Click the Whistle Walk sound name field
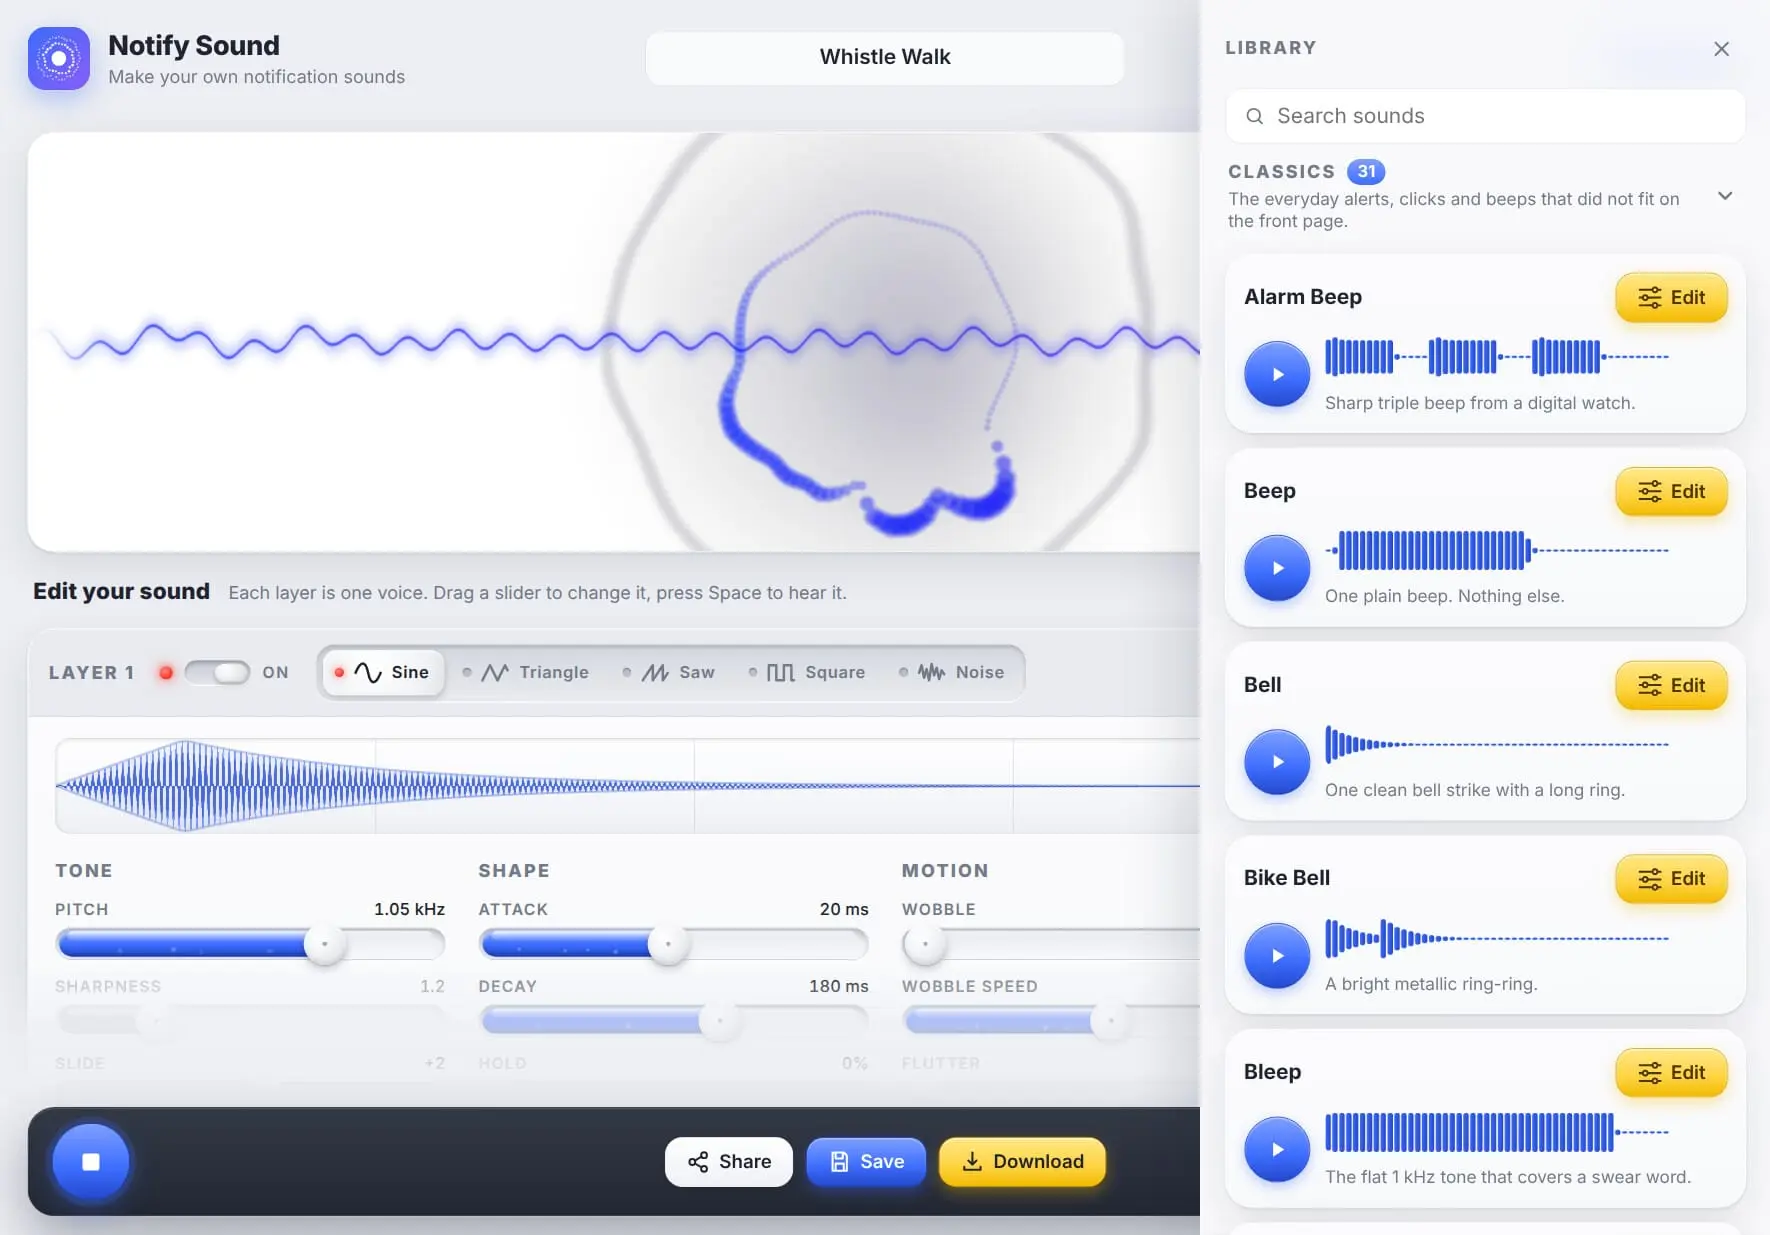This screenshot has height=1235, width=1770. click(x=885, y=57)
